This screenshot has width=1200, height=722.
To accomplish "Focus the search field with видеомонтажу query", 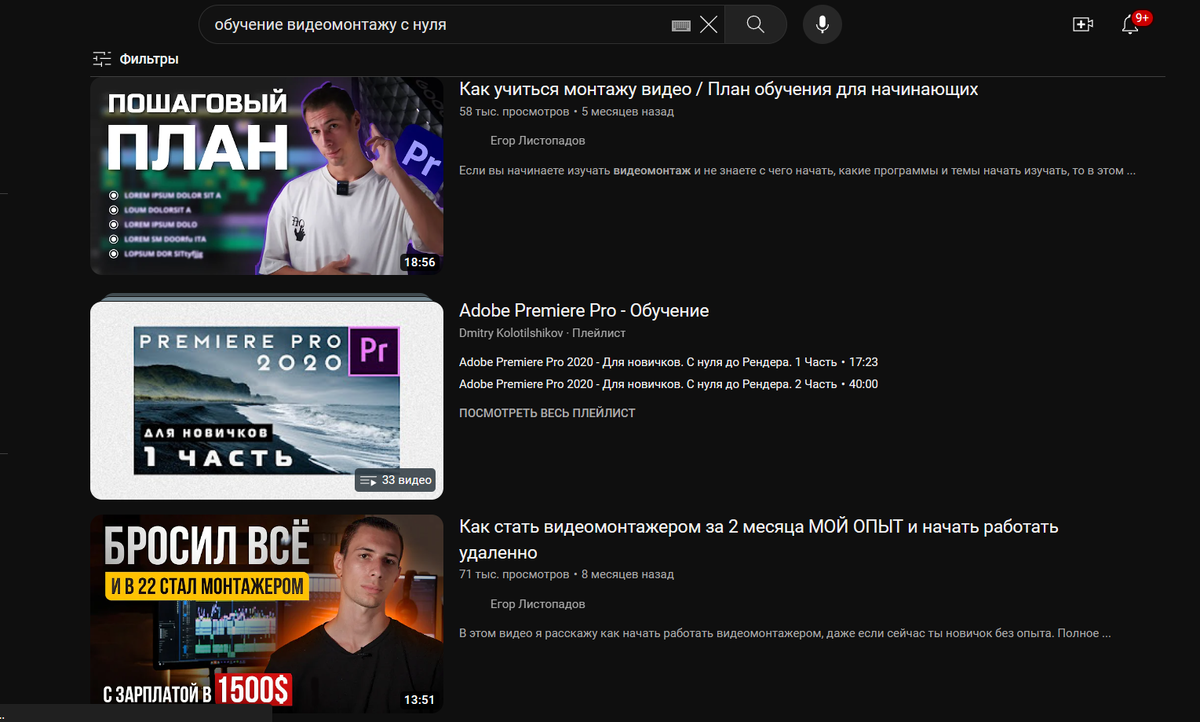I will point(437,24).
